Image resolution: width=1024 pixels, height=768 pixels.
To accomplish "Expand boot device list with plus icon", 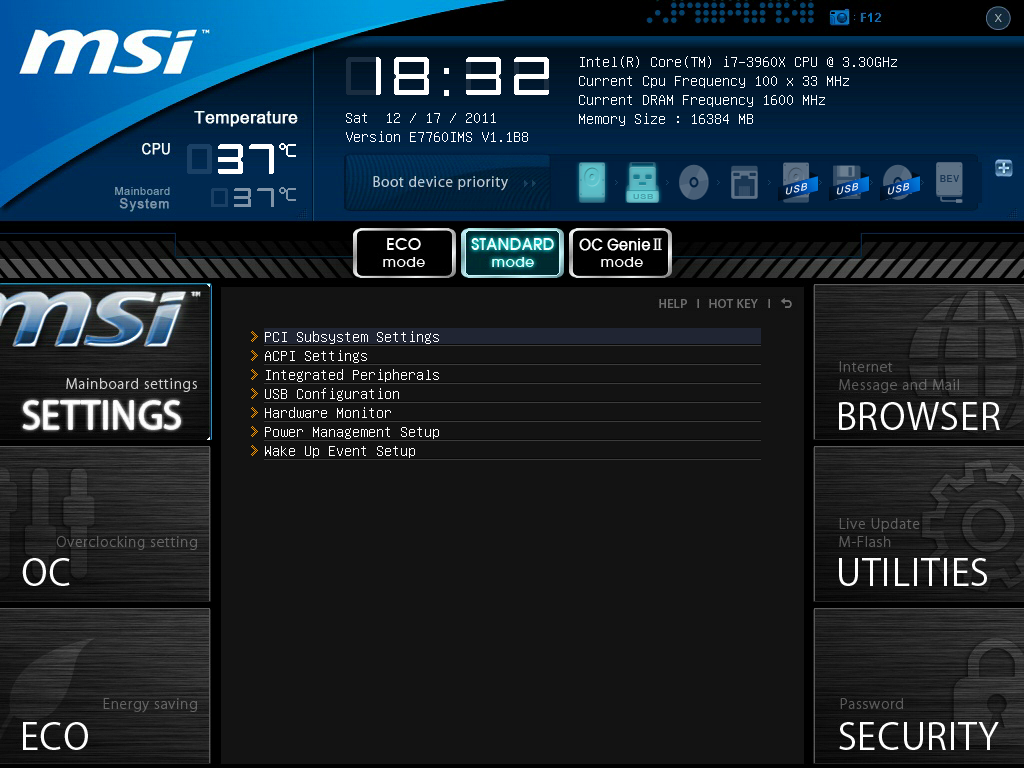I will tap(1004, 168).
